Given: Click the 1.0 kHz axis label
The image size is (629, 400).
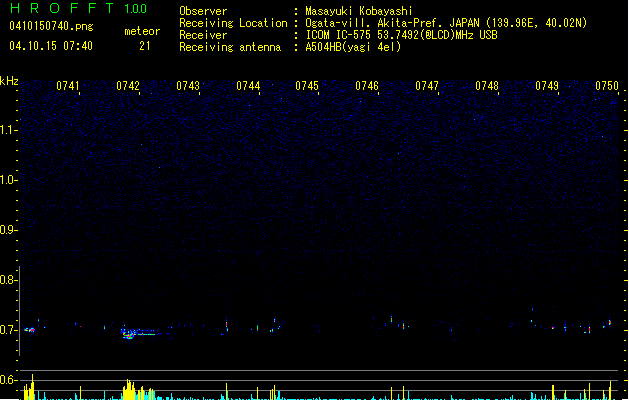Looking at the screenshot, I should tap(8, 180).
